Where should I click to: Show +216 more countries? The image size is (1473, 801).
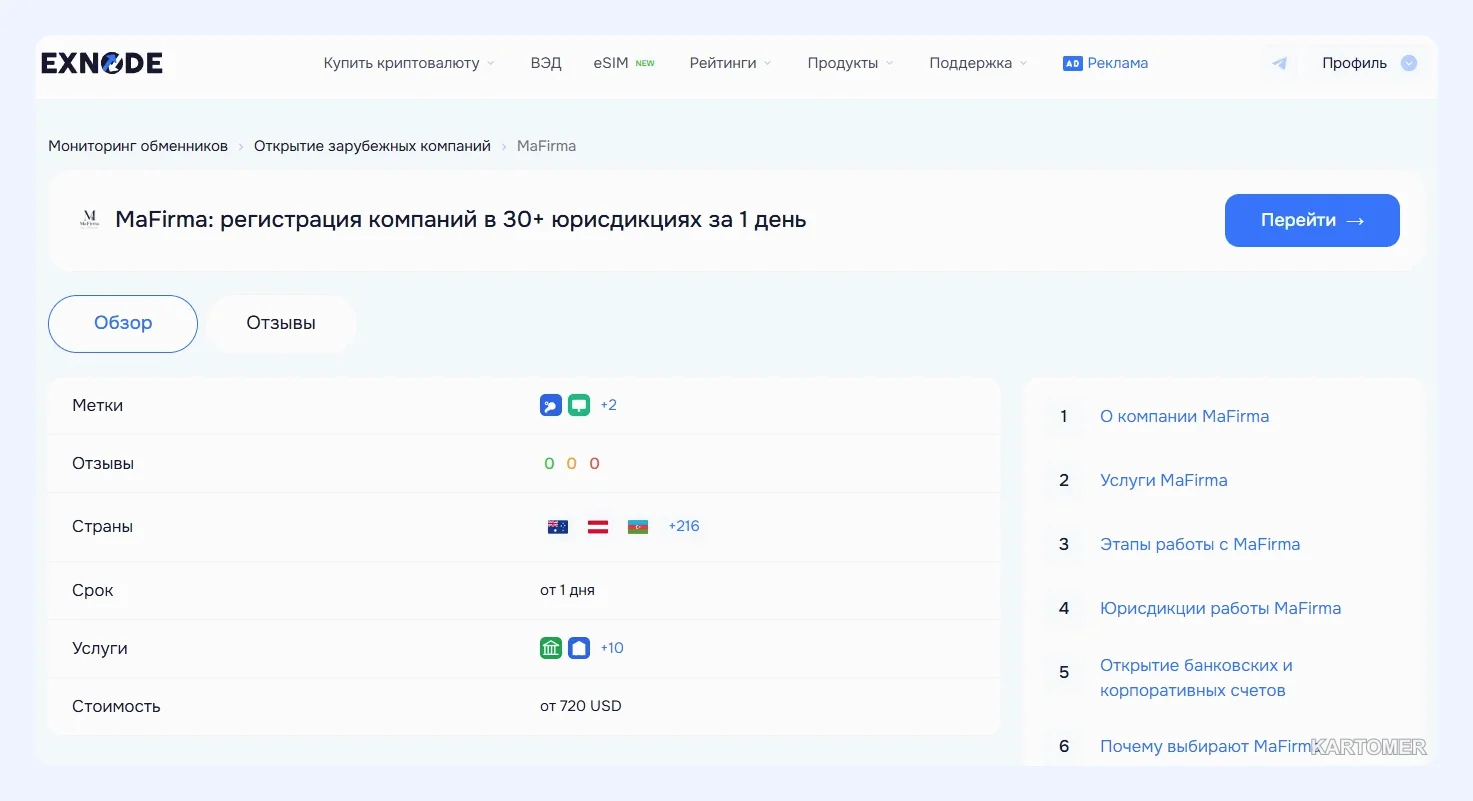[x=684, y=526]
